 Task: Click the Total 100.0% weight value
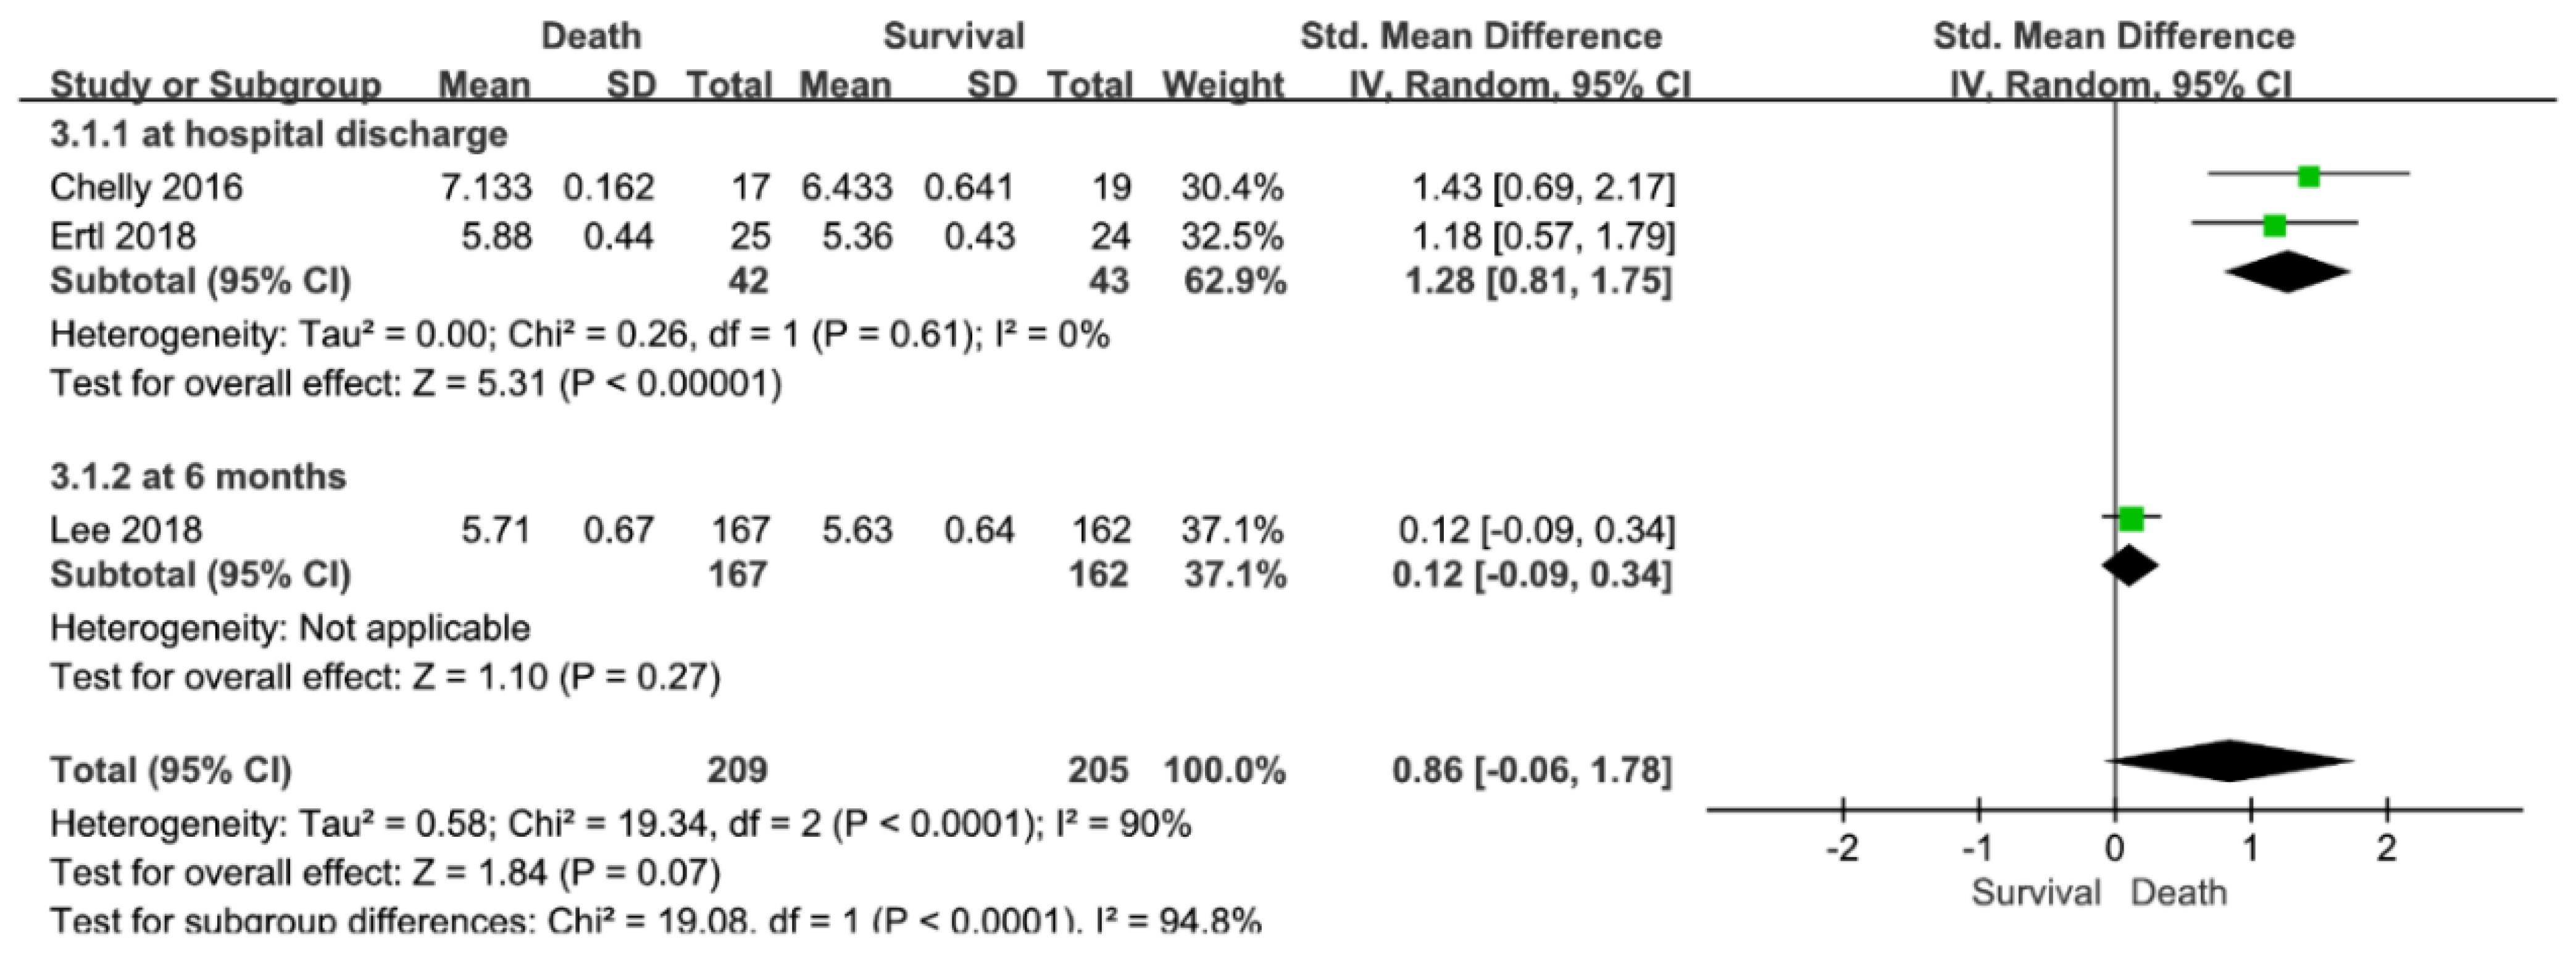point(1224,770)
